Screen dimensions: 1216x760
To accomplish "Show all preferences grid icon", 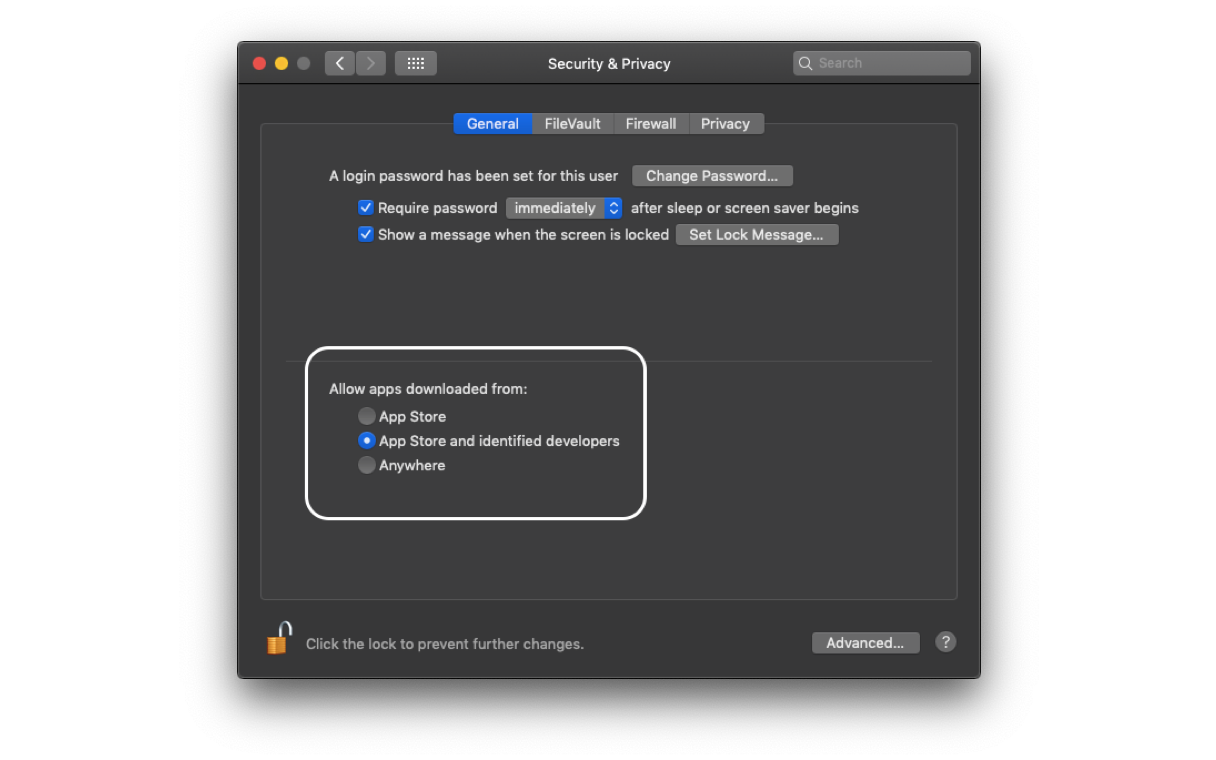I will [416, 63].
